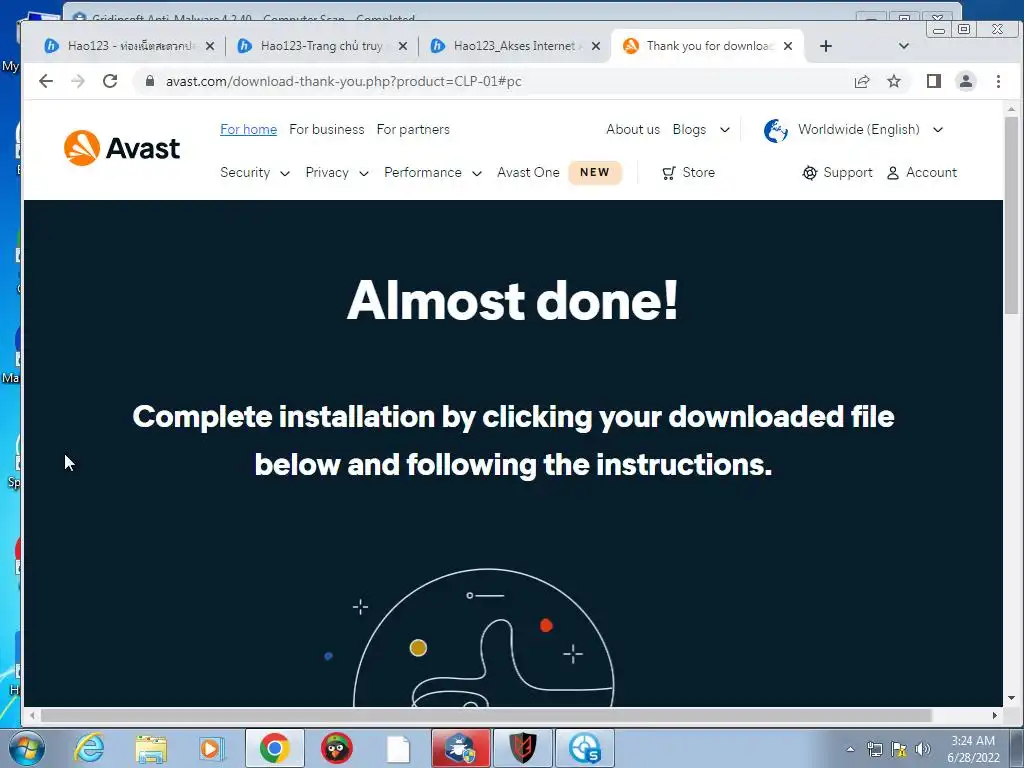Screen dimensions: 1024x768
Task: Go back using the browser back arrow
Action: [x=46, y=81]
